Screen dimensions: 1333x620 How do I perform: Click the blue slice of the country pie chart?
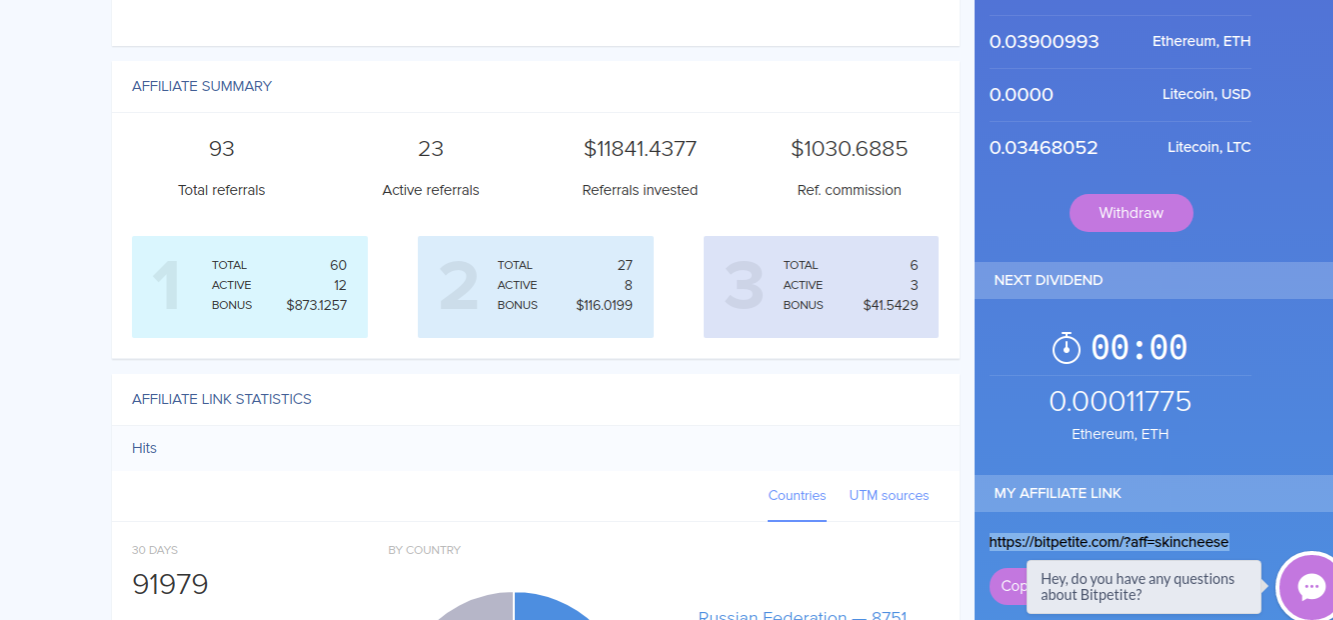550,607
